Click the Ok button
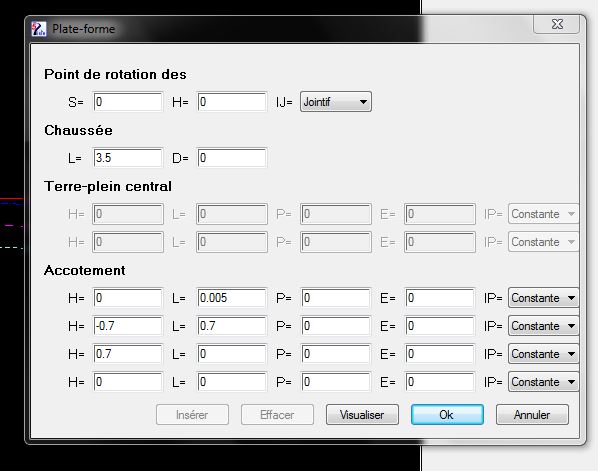 (447, 415)
